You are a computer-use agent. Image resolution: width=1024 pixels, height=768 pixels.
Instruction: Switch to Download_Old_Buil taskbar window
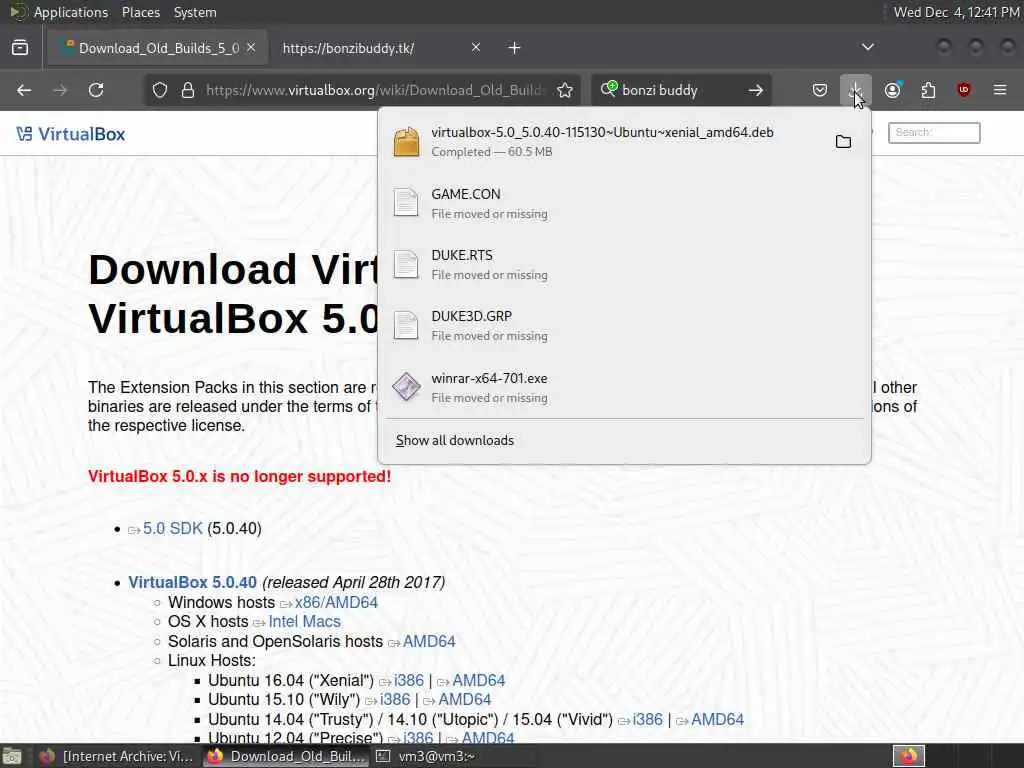(x=285, y=756)
